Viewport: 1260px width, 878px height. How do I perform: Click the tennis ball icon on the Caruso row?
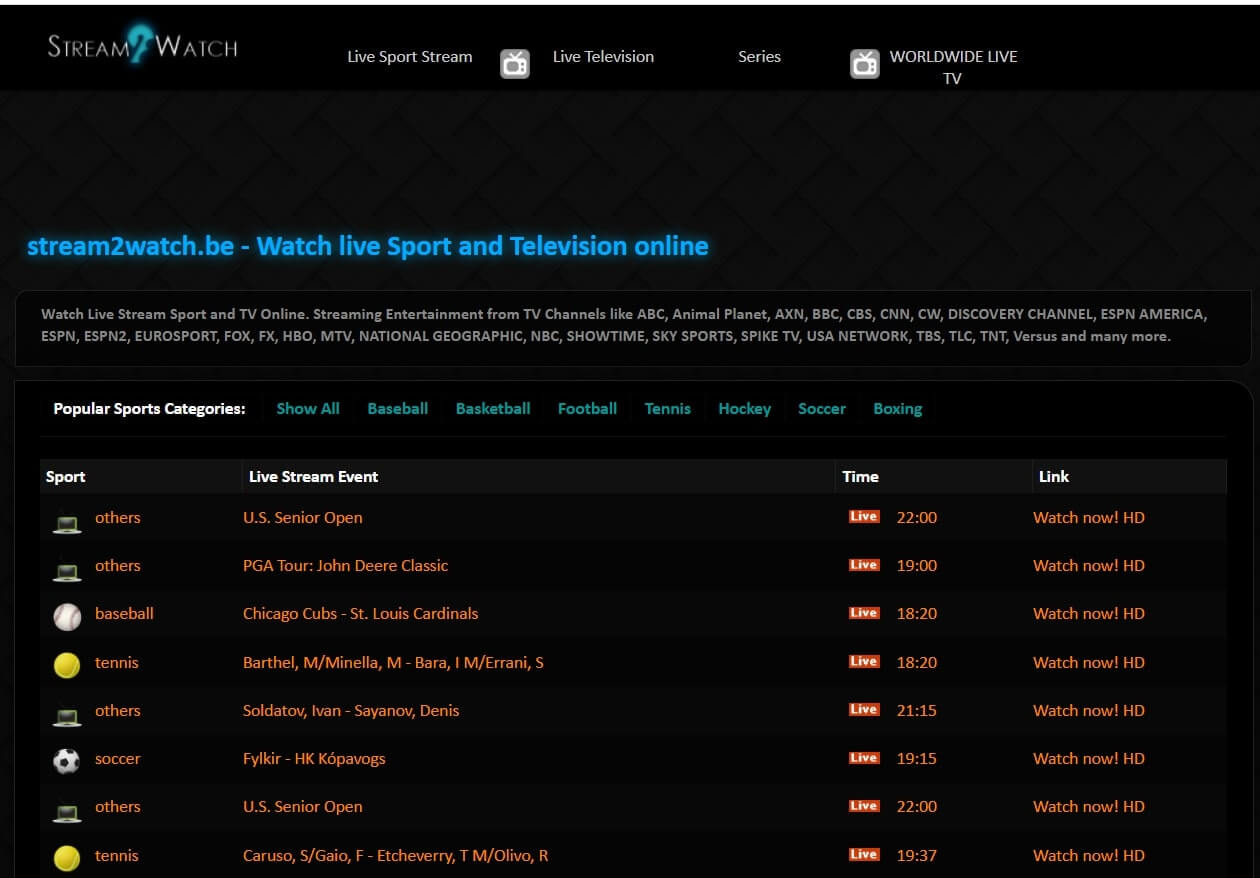pyautogui.click(x=66, y=856)
